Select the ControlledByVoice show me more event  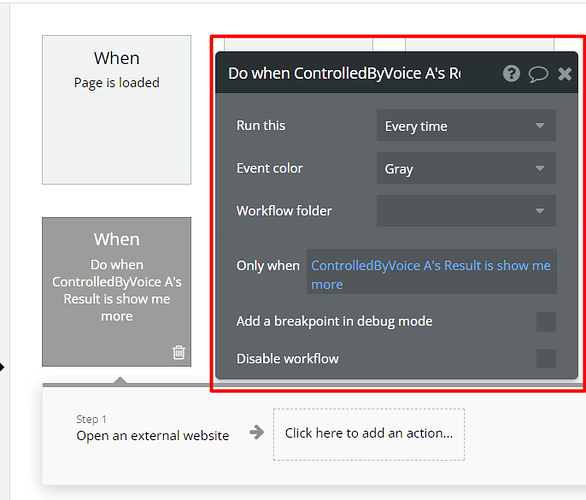click(x=116, y=292)
